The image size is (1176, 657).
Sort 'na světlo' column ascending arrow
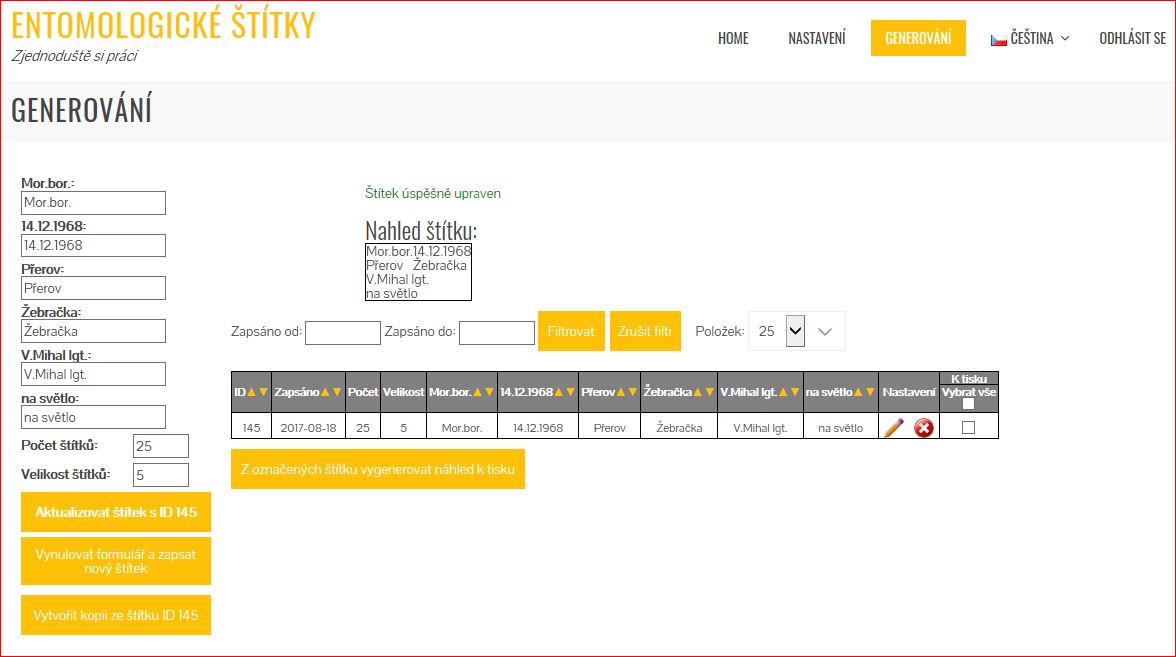859,393
